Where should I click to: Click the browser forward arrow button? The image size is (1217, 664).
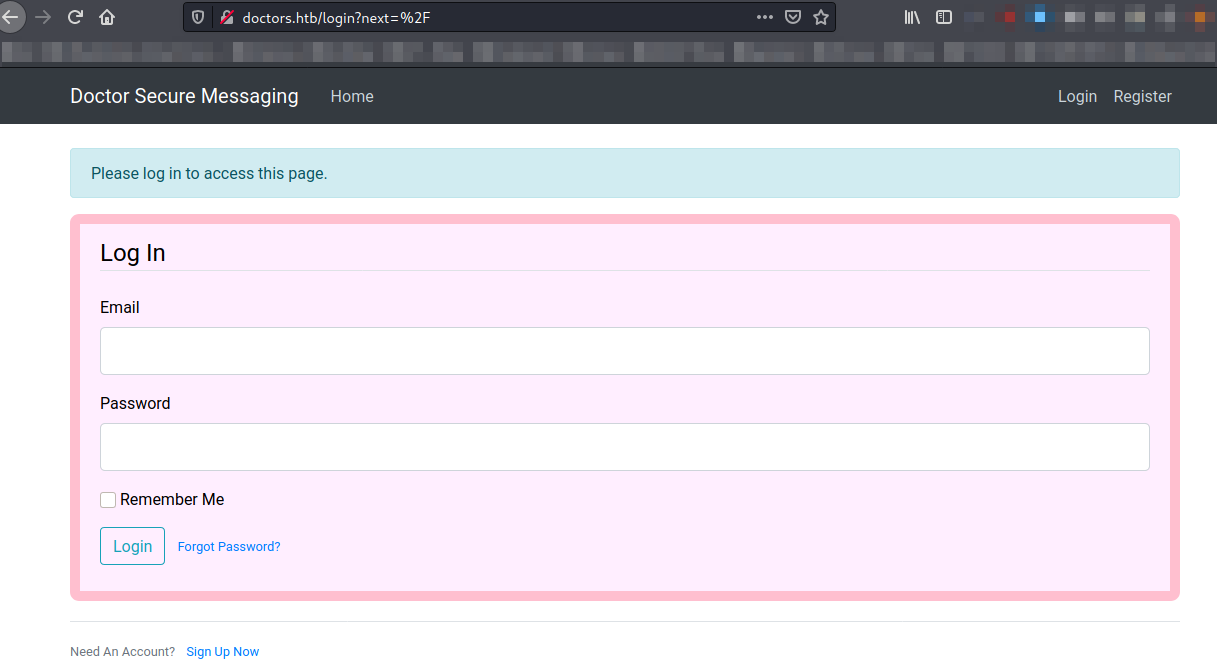42,17
